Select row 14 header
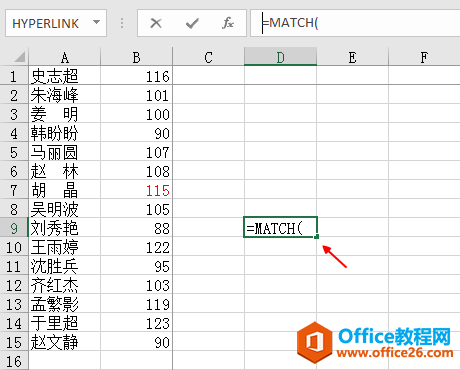 14,323
